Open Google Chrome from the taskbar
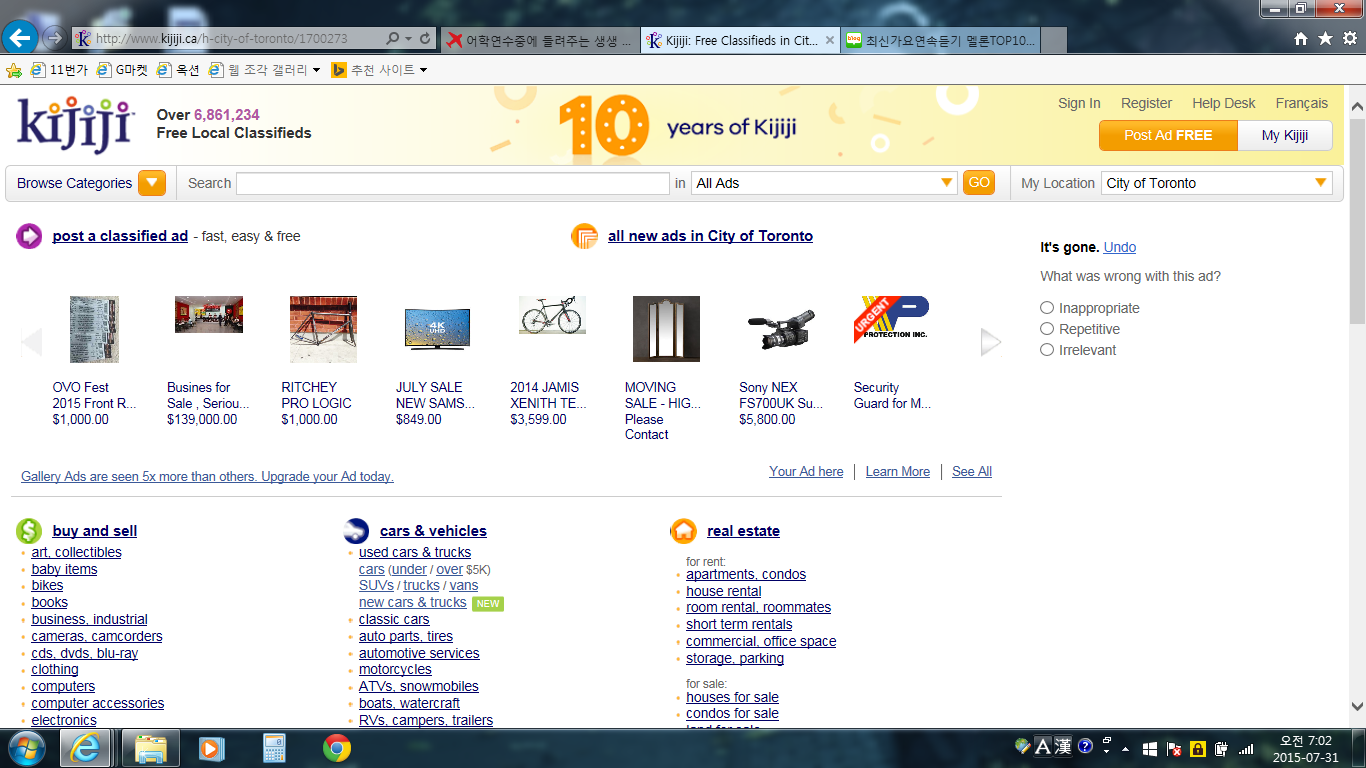Screen dimensions: 1366x768 [x=337, y=748]
